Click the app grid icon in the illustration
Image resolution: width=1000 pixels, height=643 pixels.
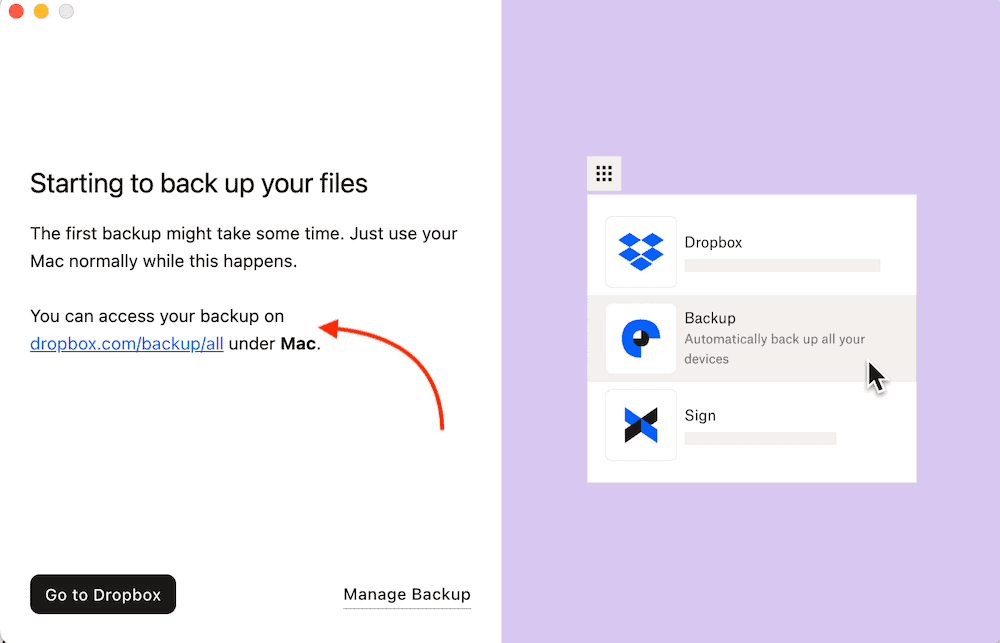click(x=604, y=174)
